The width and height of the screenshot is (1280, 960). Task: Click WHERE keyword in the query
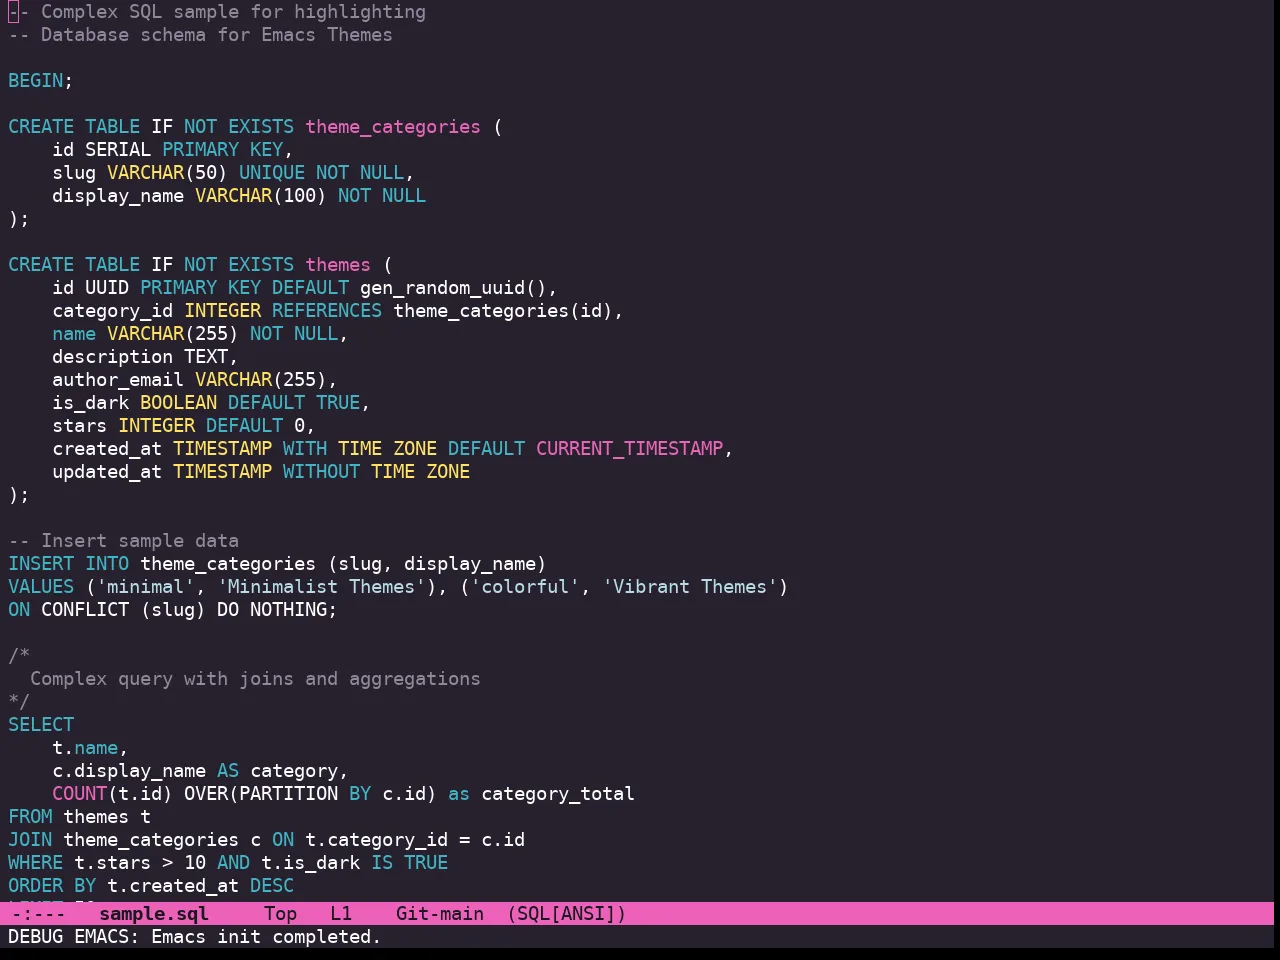[x=35, y=863]
